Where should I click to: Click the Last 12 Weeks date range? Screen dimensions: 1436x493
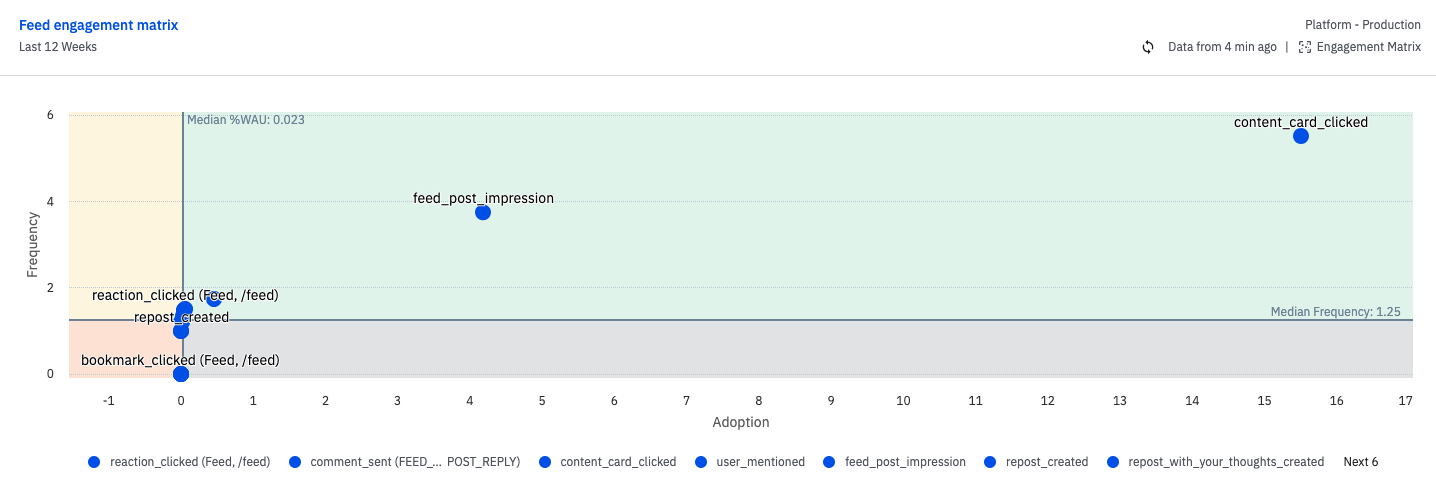58,47
